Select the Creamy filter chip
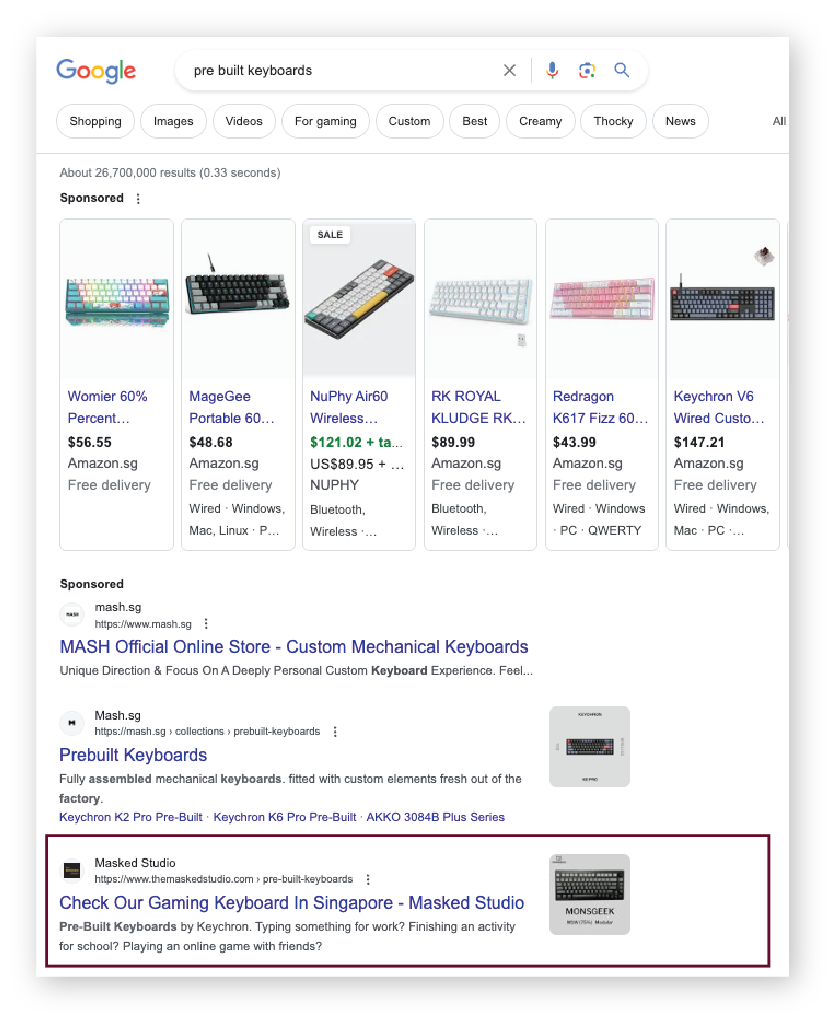This screenshot has width=836, height=1024. click(x=541, y=121)
